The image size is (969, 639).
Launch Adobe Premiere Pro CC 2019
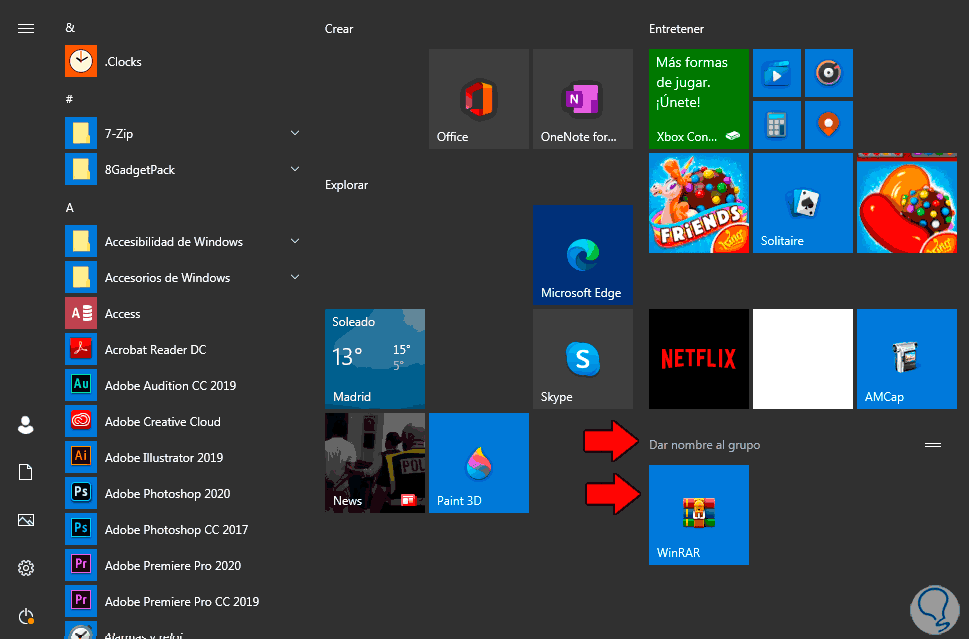[182, 601]
